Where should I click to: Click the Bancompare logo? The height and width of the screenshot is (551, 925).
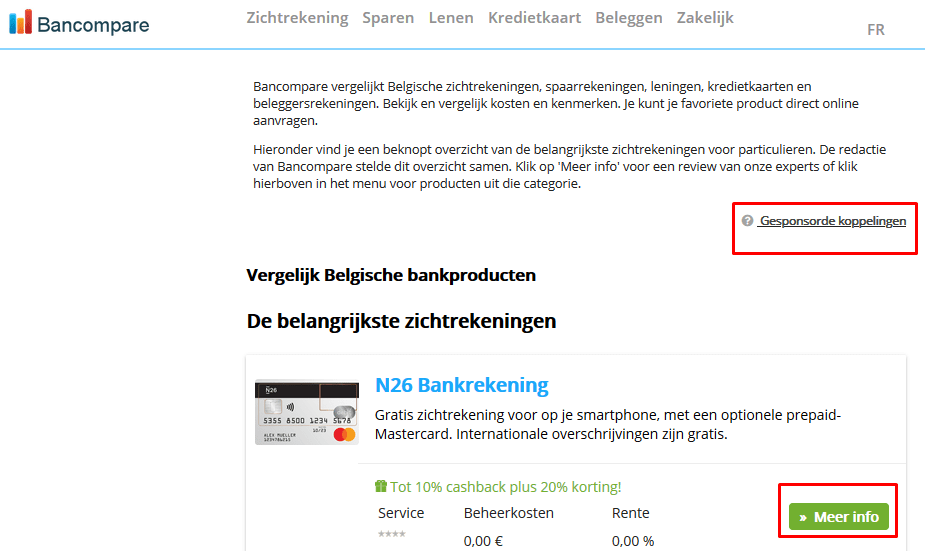(79, 24)
